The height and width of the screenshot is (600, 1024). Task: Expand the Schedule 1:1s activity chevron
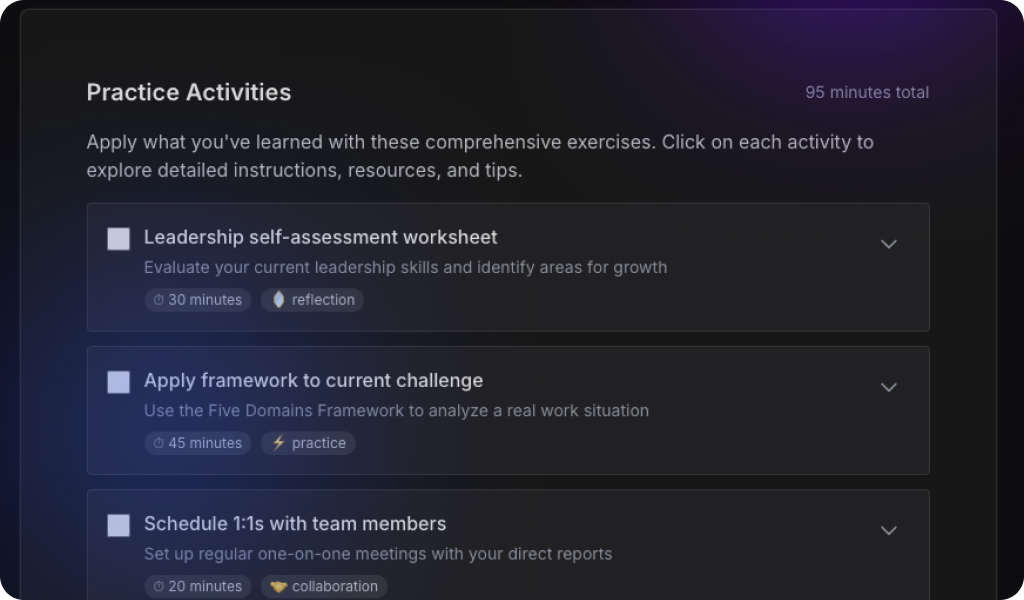tap(888, 530)
